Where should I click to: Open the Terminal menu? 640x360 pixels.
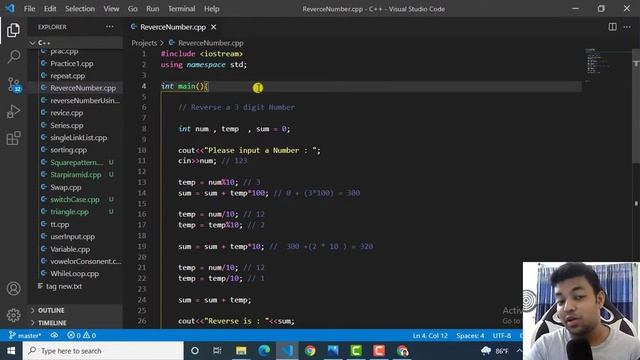(181, 9)
